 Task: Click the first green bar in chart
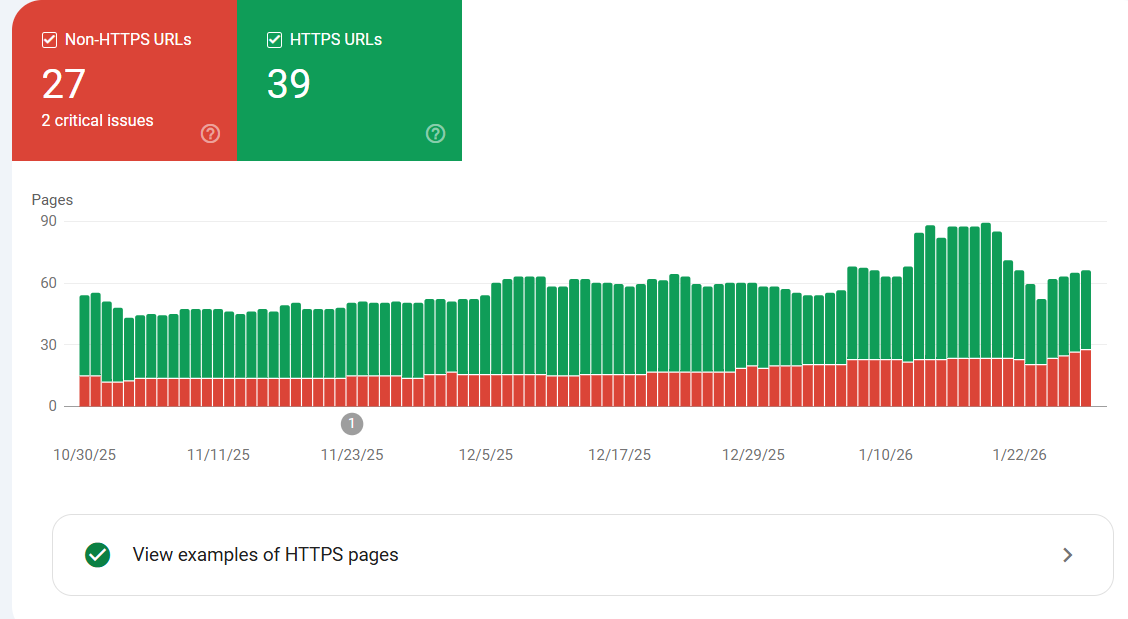84,335
